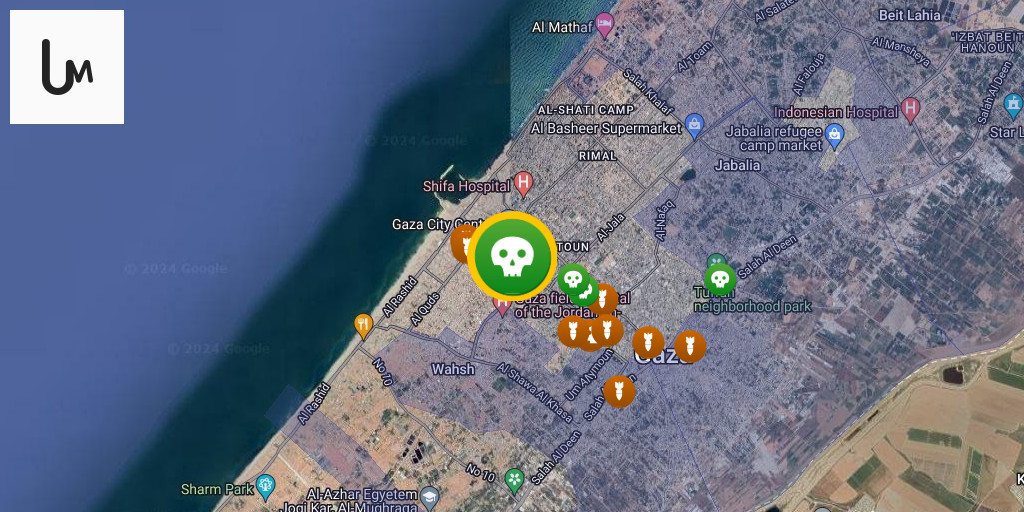Select the lowest orange bomb marker
Viewport: 1024px width, 512px height.
(619, 391)
